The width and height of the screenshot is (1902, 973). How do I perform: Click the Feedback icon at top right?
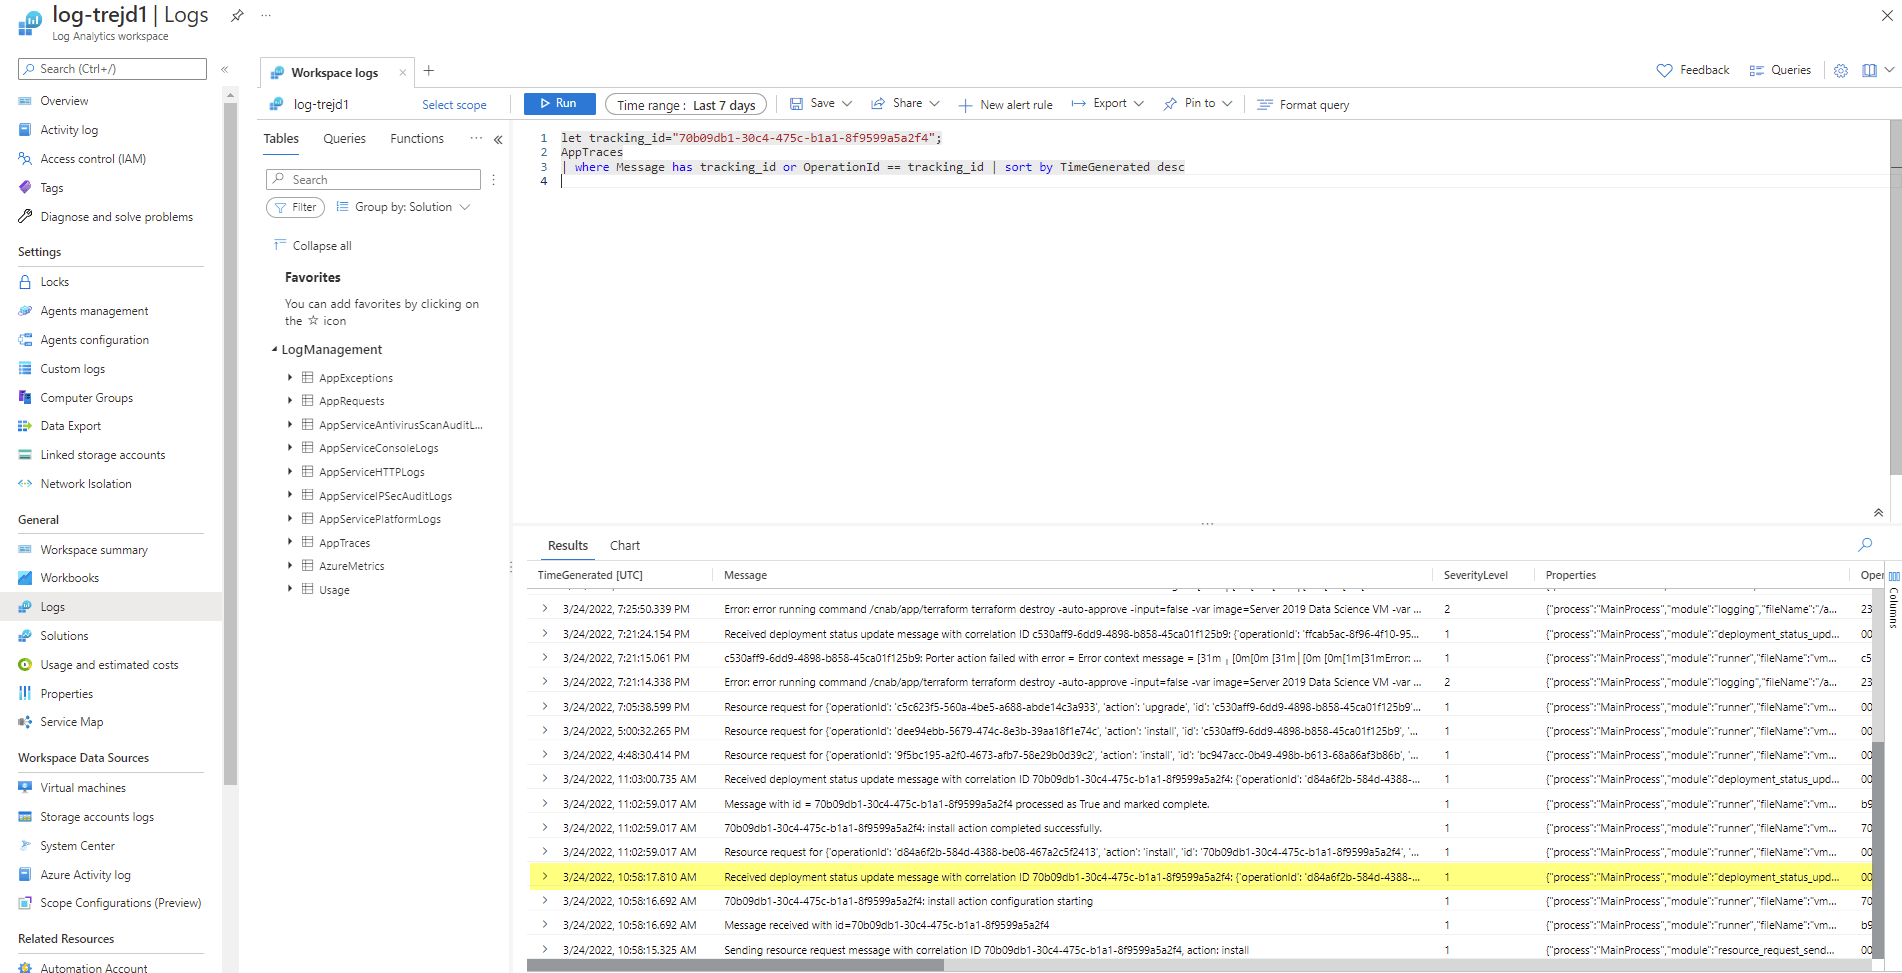point(1692,70)
